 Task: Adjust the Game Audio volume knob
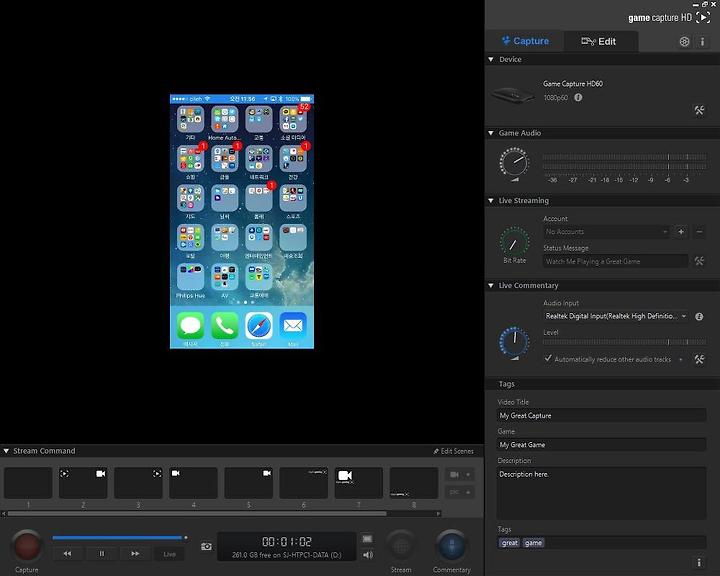tap(514, 162)
